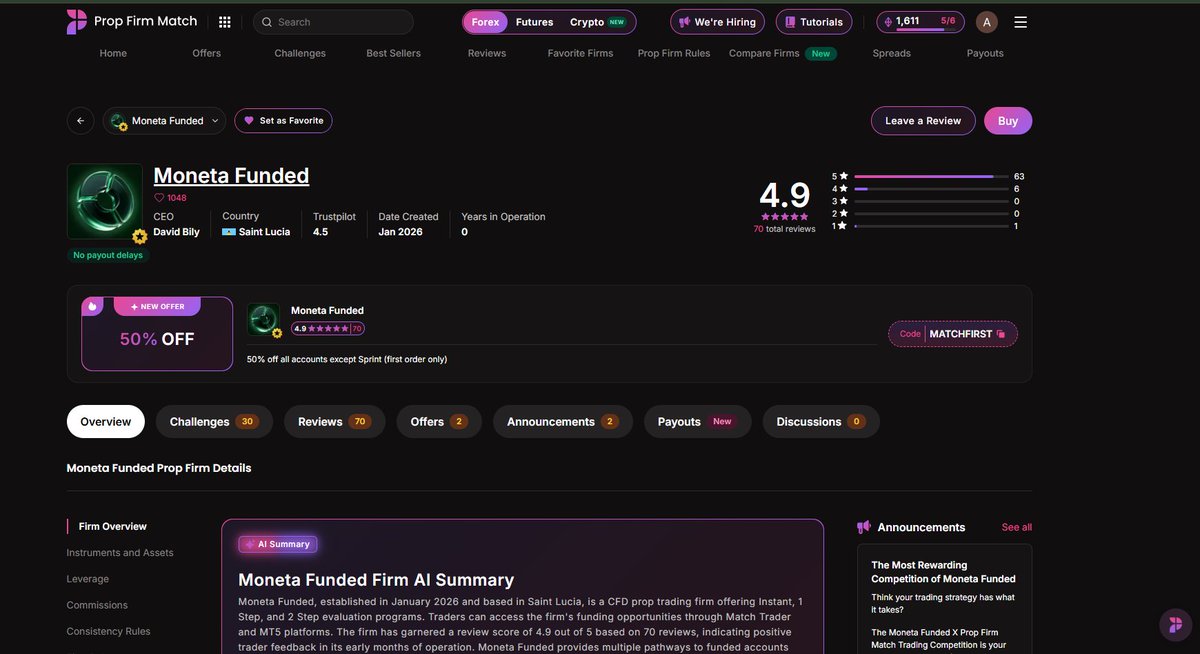Open Prop Firm Rules nav item
This screenshot has height=654, width=1200.
pos(674,53)
